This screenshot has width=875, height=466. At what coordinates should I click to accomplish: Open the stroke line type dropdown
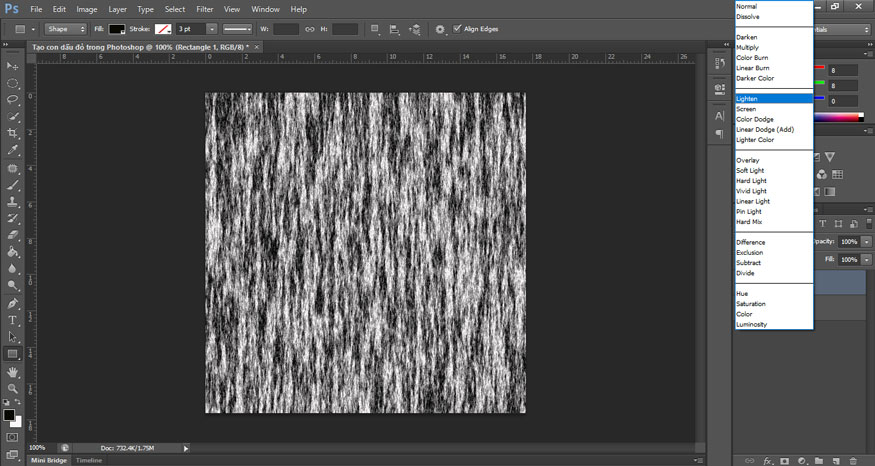pos(237,29)
